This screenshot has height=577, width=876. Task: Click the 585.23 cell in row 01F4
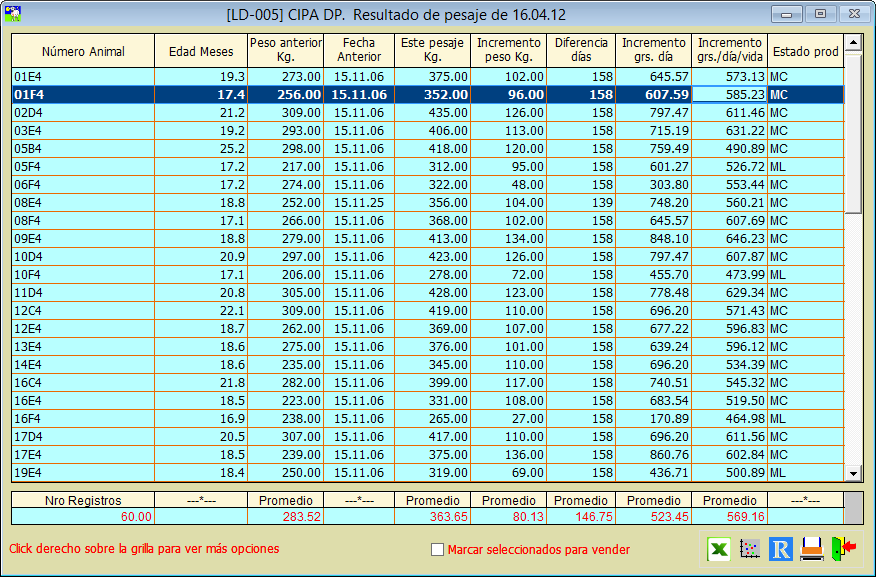(729, 94)
